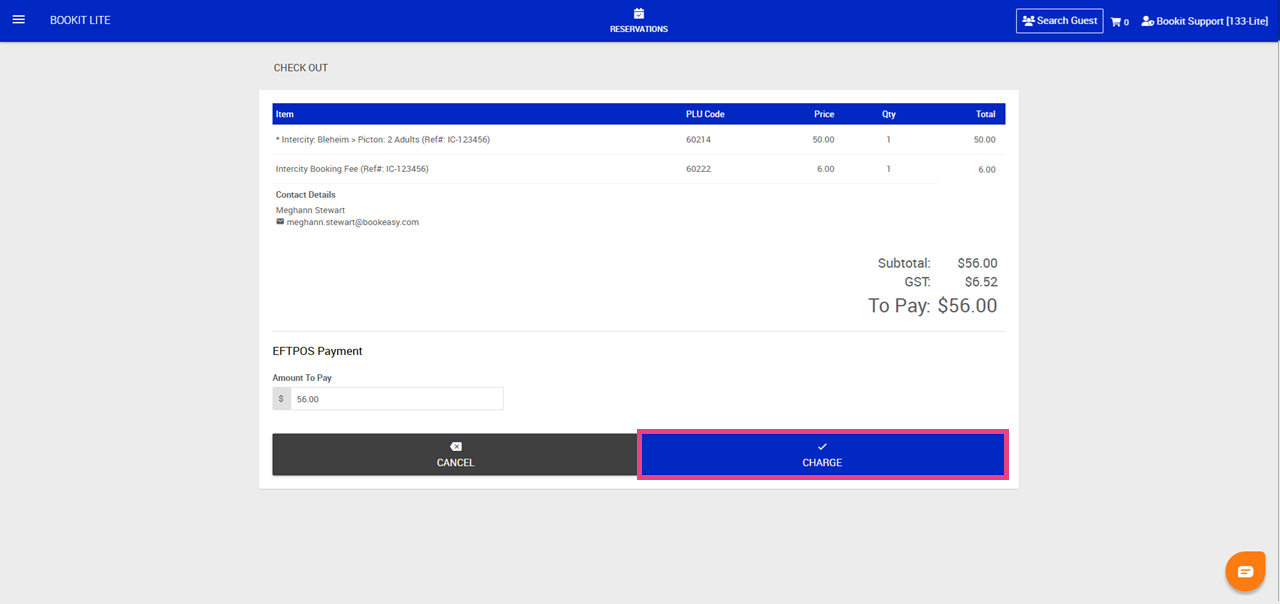
Task: Click the Reservations calendar icon
Action: coord(639,13)
